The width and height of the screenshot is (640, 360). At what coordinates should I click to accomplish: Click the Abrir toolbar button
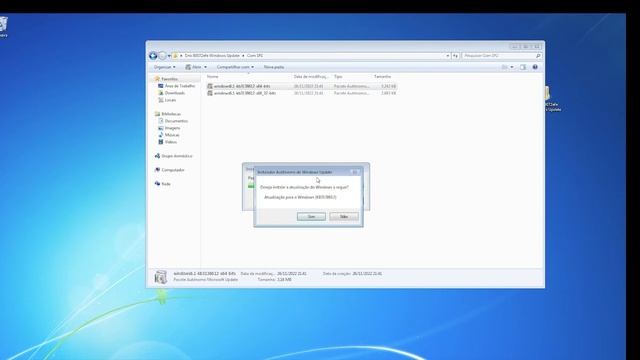(193, 67)
